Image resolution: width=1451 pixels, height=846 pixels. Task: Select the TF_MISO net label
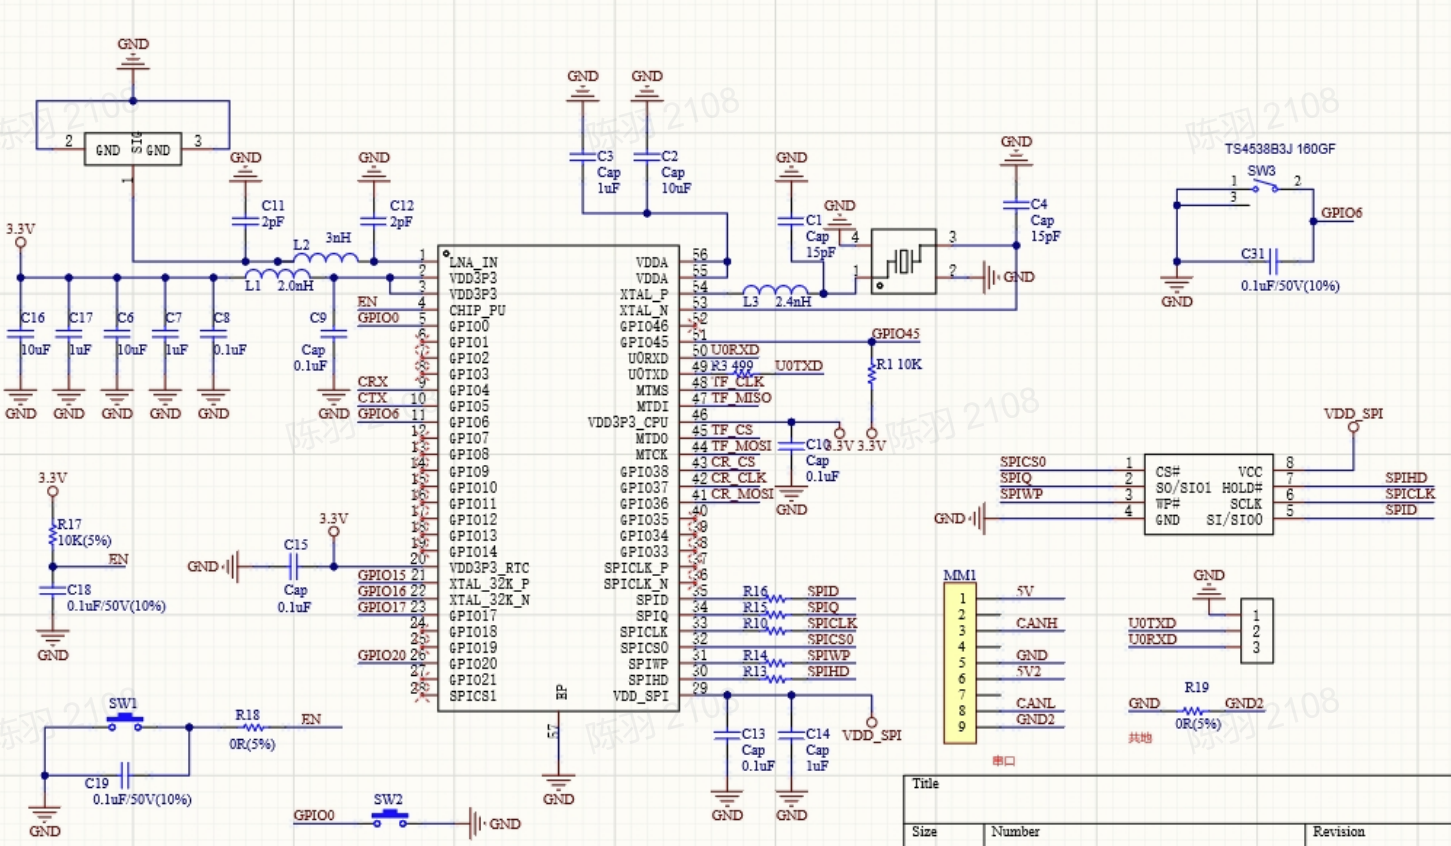[741, 398]
